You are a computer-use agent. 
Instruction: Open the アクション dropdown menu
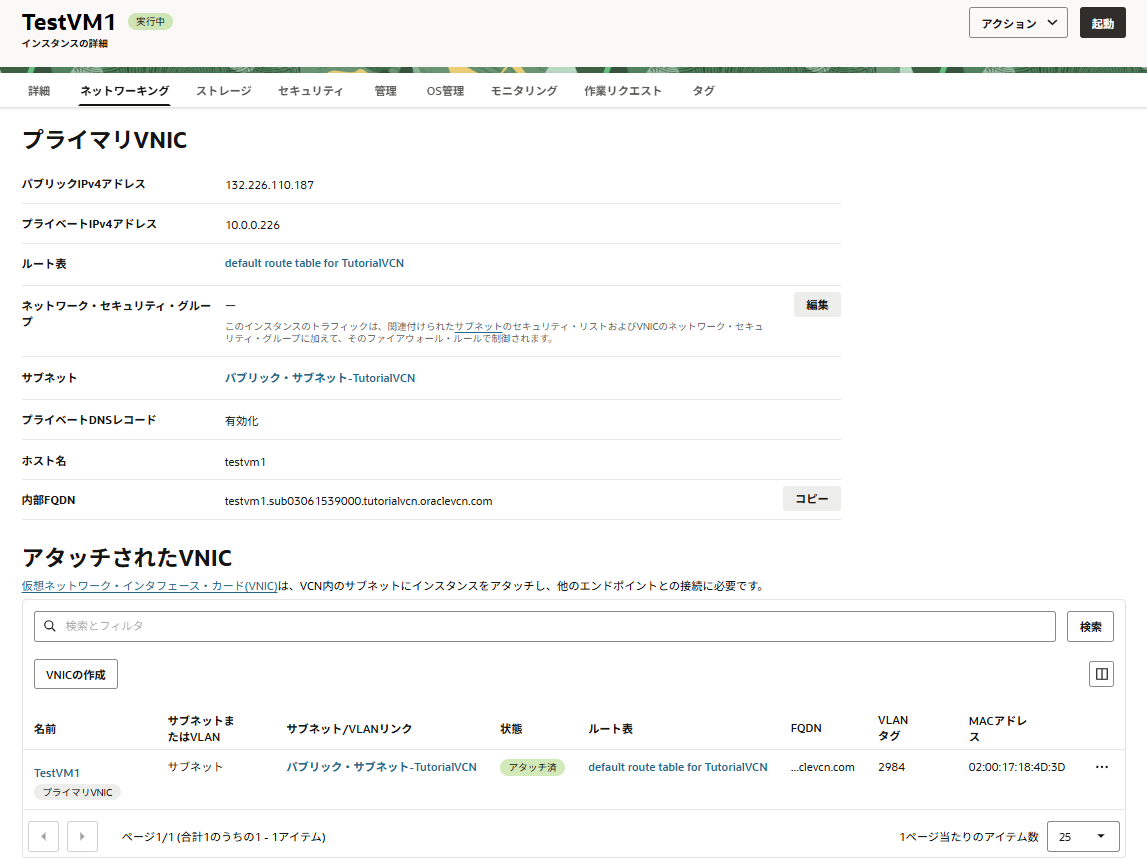point(1018,22)
